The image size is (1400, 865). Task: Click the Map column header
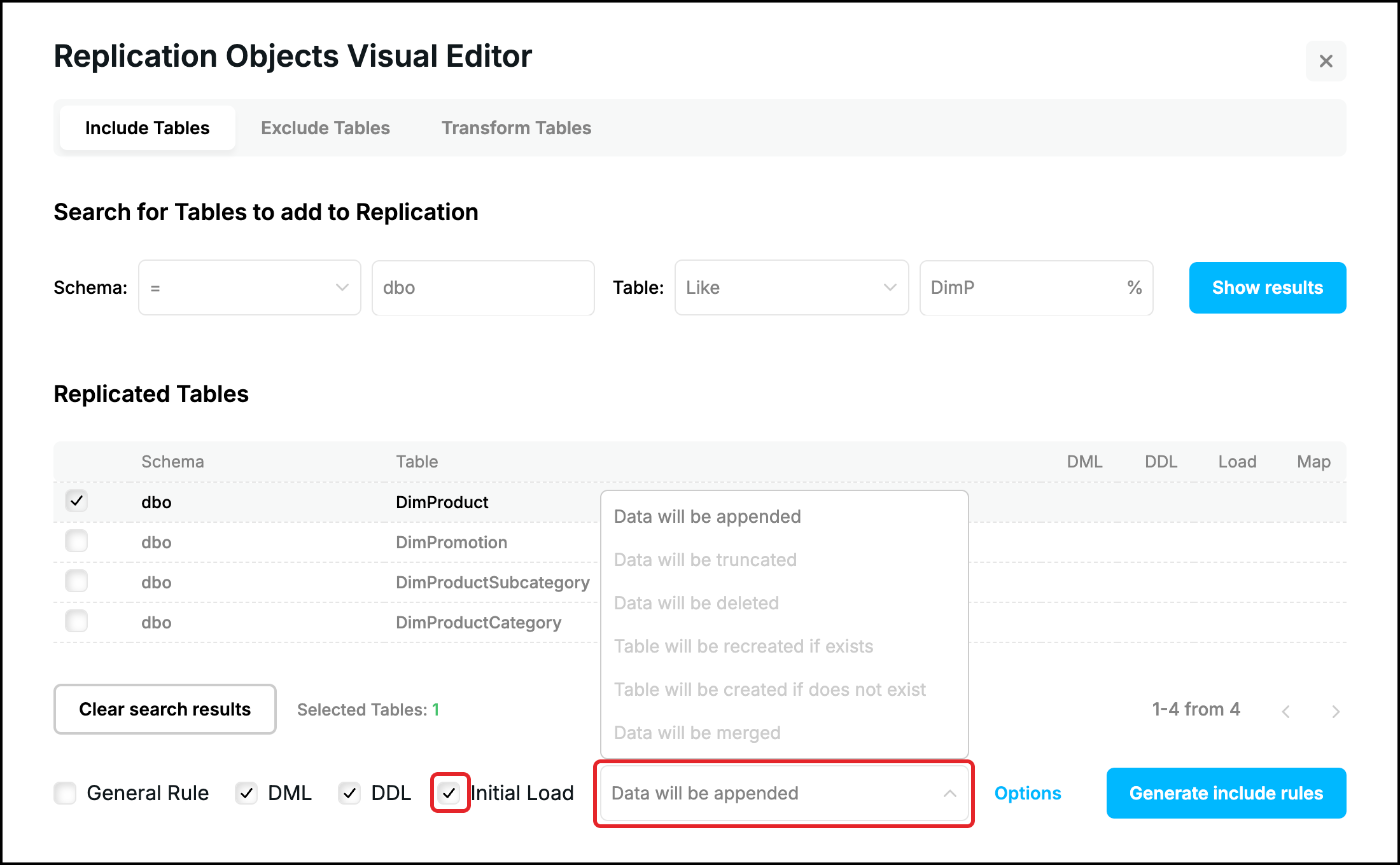click(x=1314, y=462)
